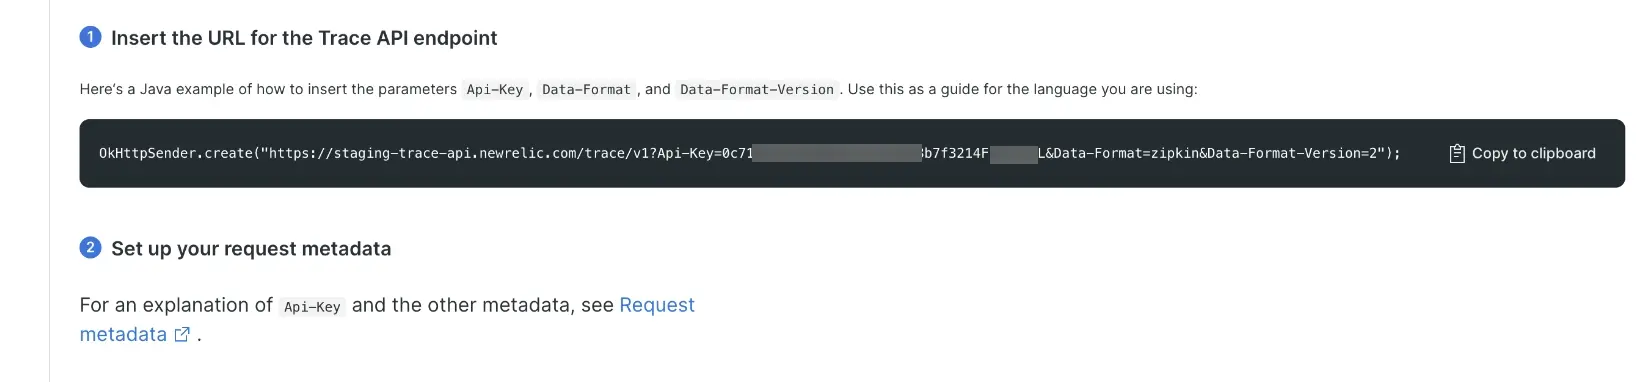The width and height of the screenshot is (1642, 382).
Task: Click the long redacted API key block
Action: (836, 153)
